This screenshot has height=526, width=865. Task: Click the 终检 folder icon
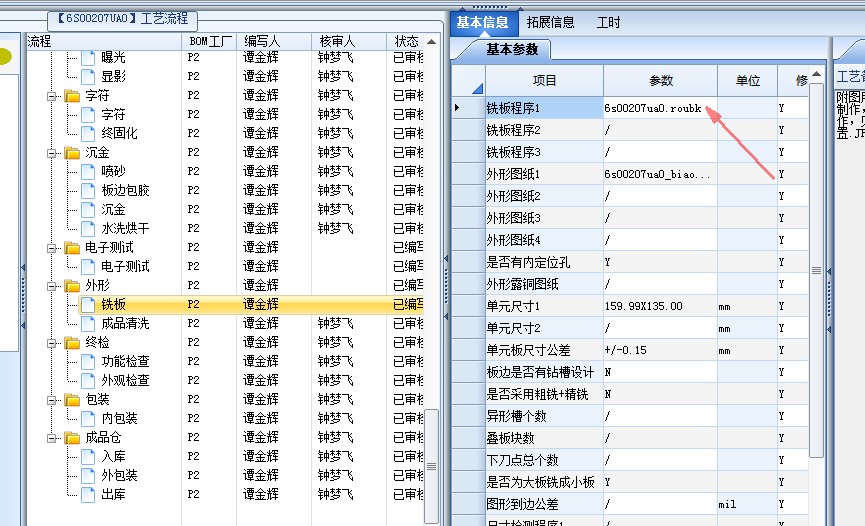(x=72, y=343)
